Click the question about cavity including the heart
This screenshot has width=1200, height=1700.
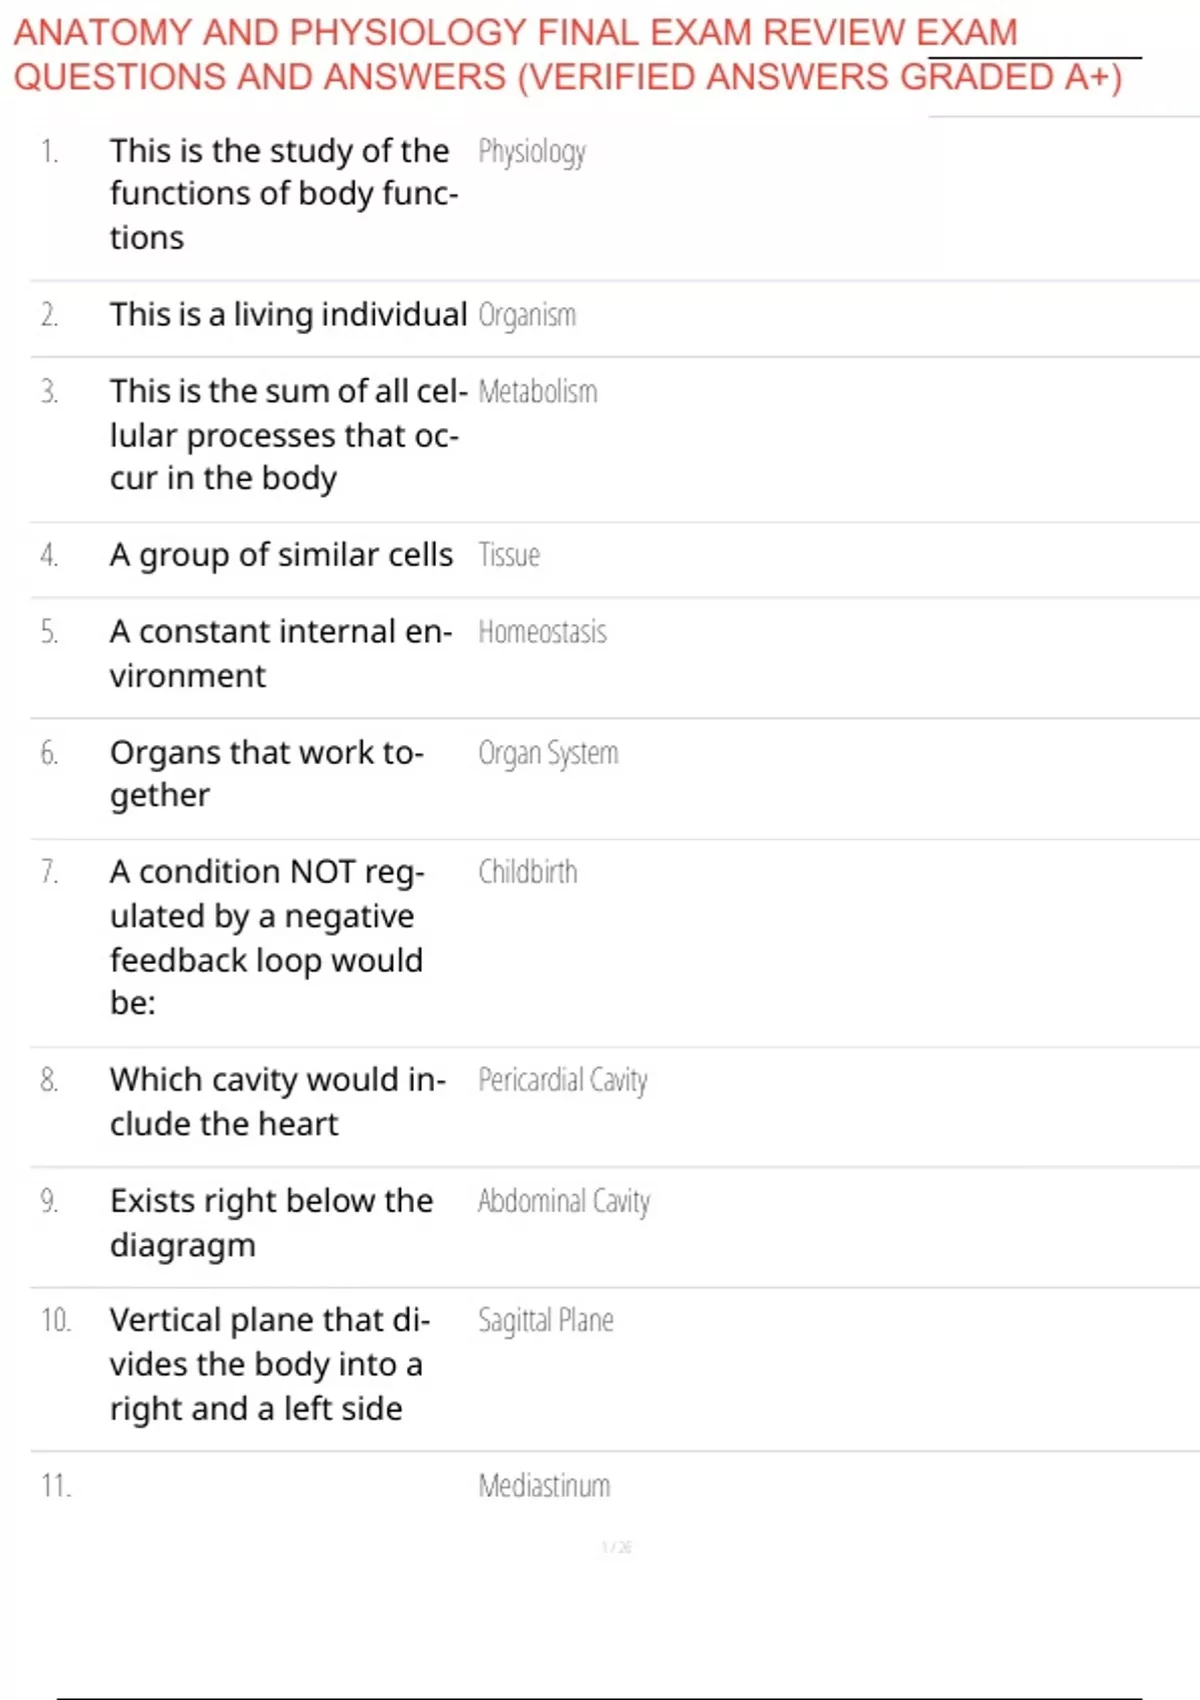[278, 1102]
